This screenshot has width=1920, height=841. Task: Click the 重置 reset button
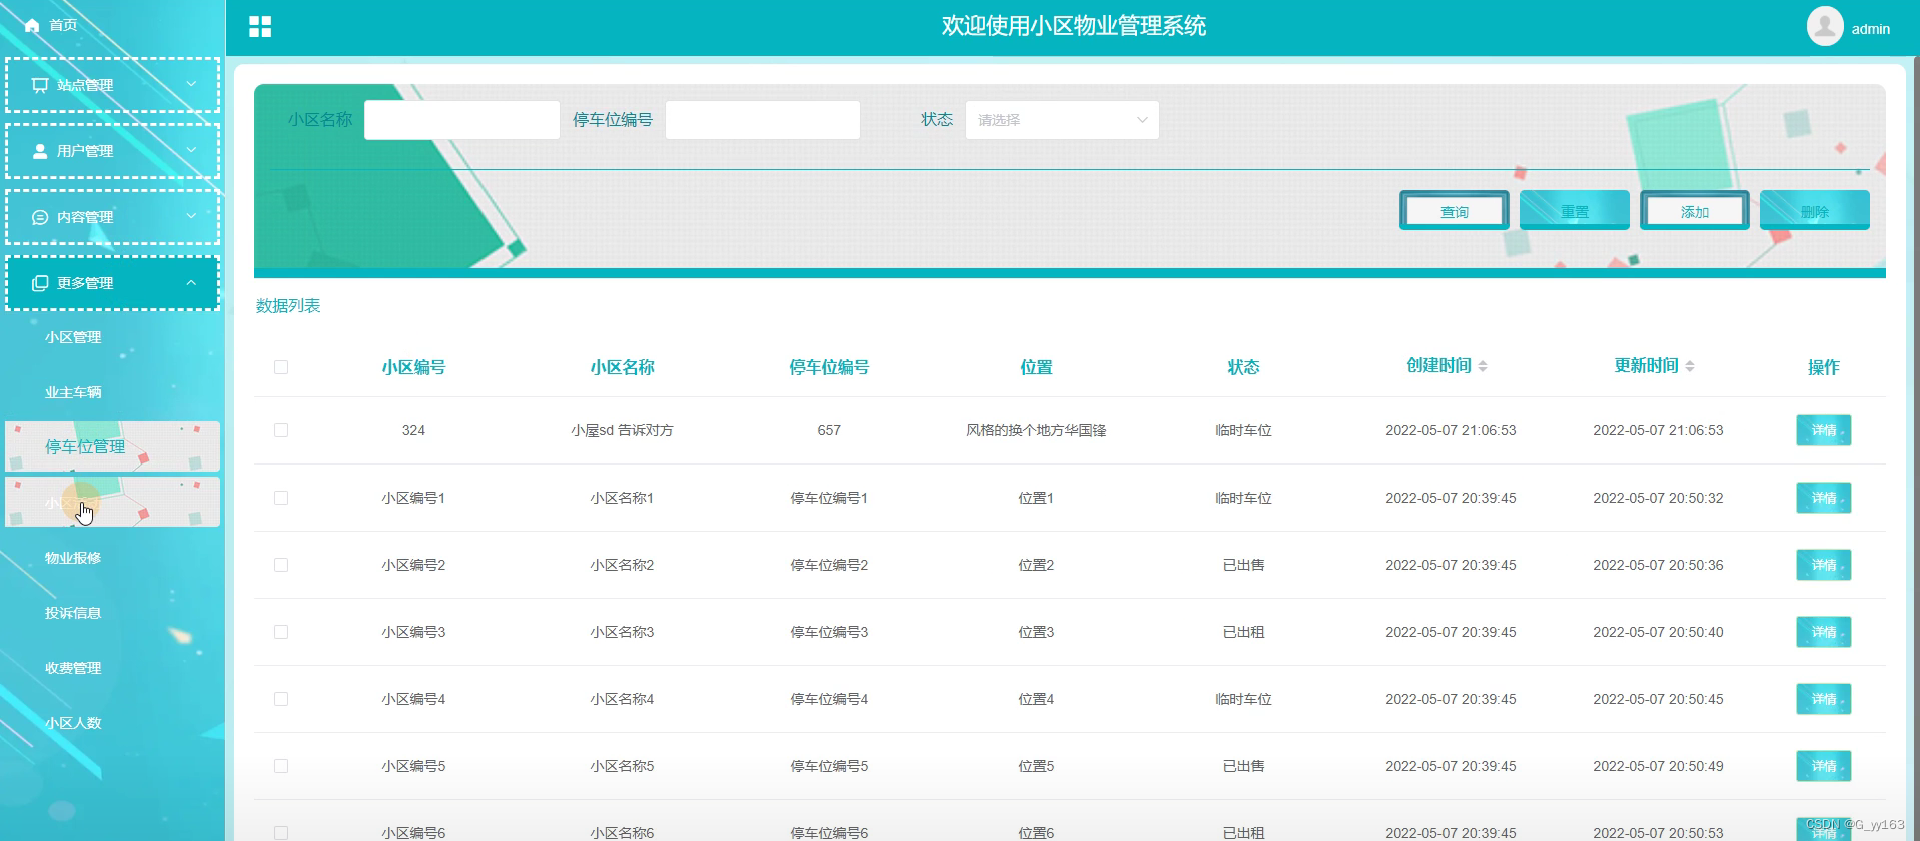1575,211
